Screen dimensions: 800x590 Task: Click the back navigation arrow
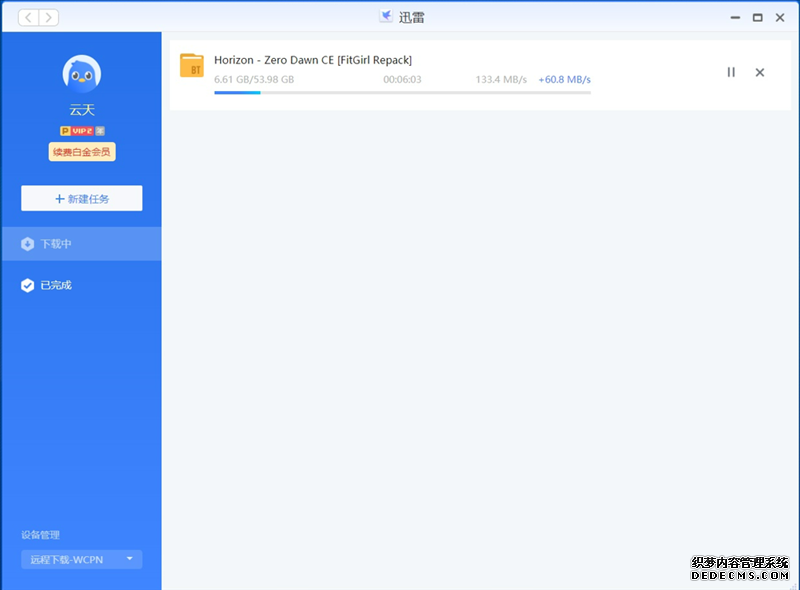(28, 17)
